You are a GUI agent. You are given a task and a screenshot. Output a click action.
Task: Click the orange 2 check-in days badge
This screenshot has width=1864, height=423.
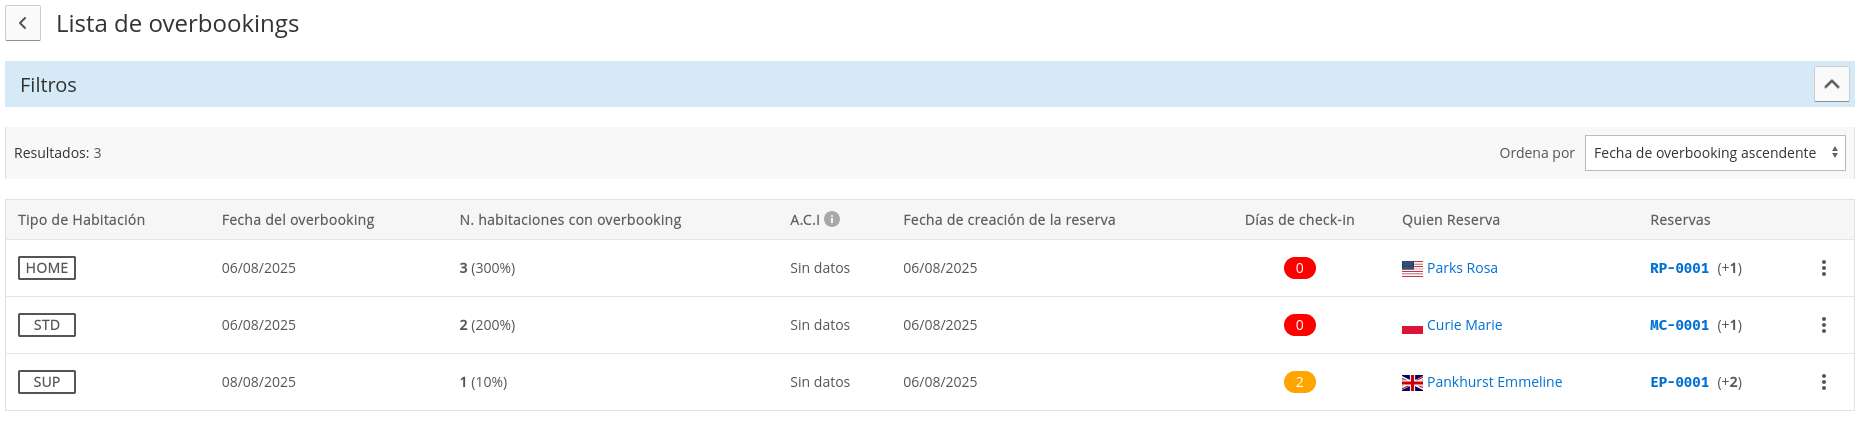click(x=1299, y=382)
